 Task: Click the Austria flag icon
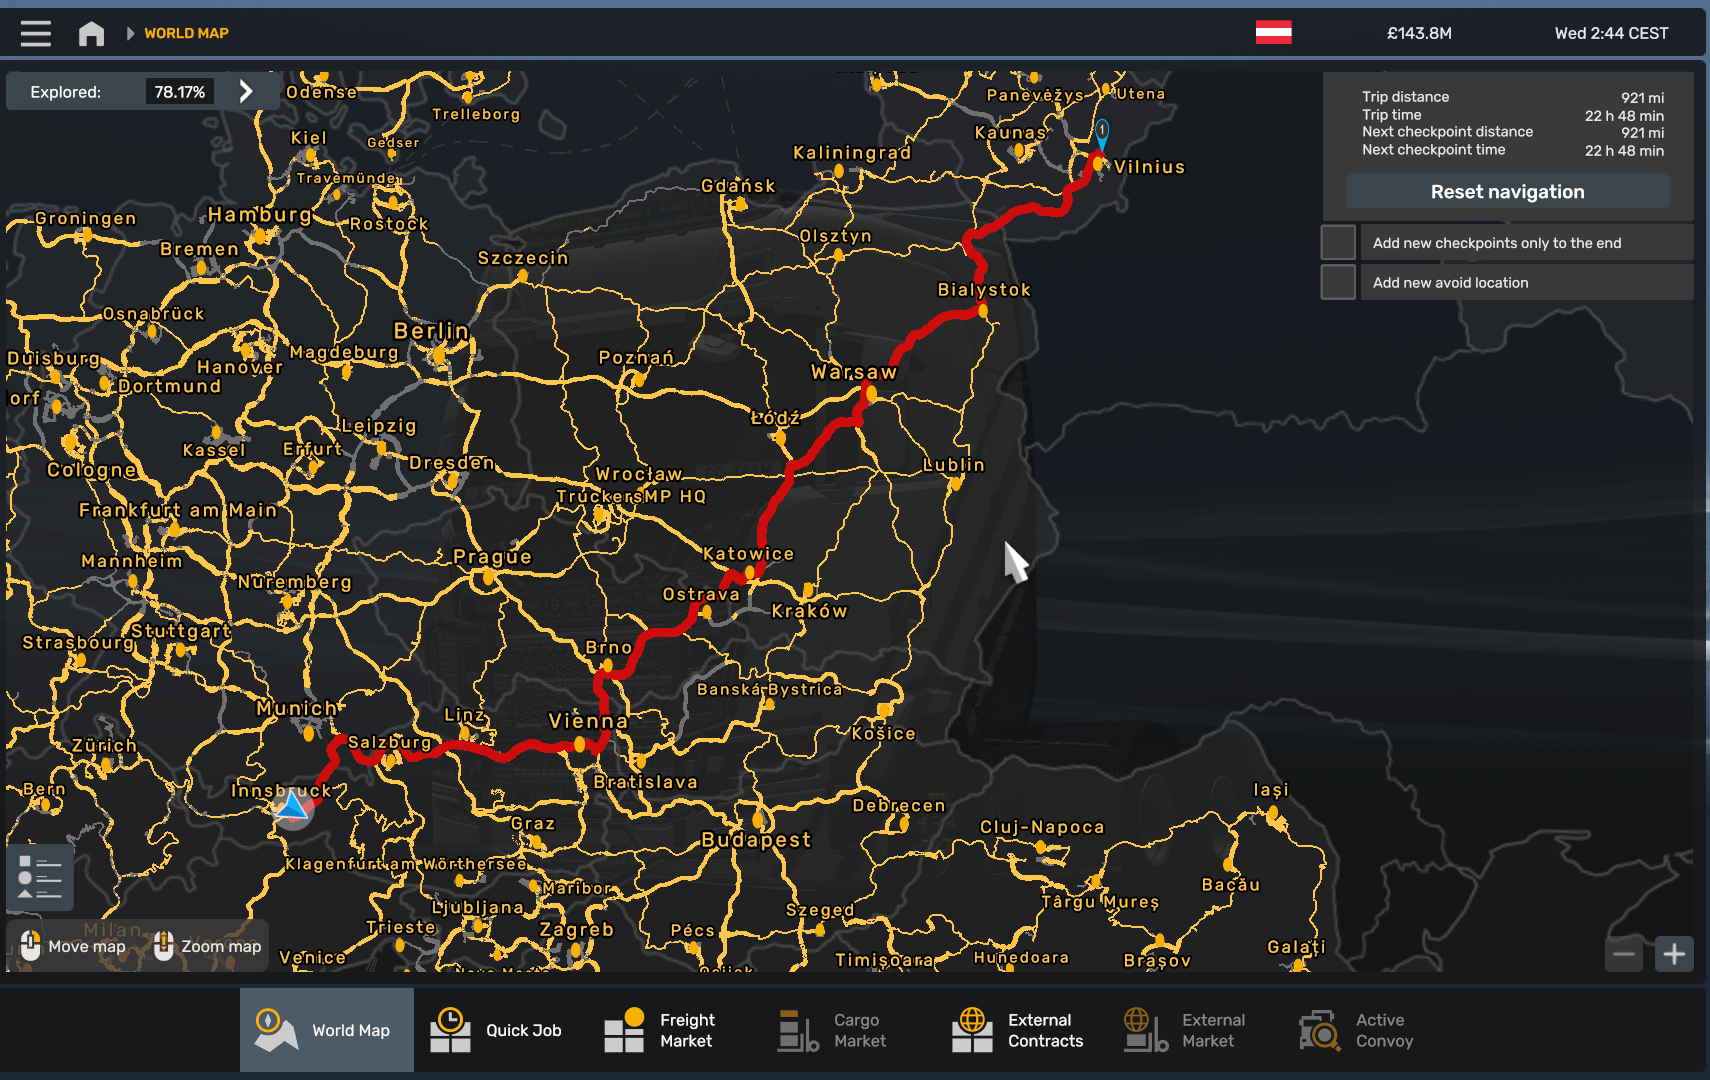[x=1273, y=33]
